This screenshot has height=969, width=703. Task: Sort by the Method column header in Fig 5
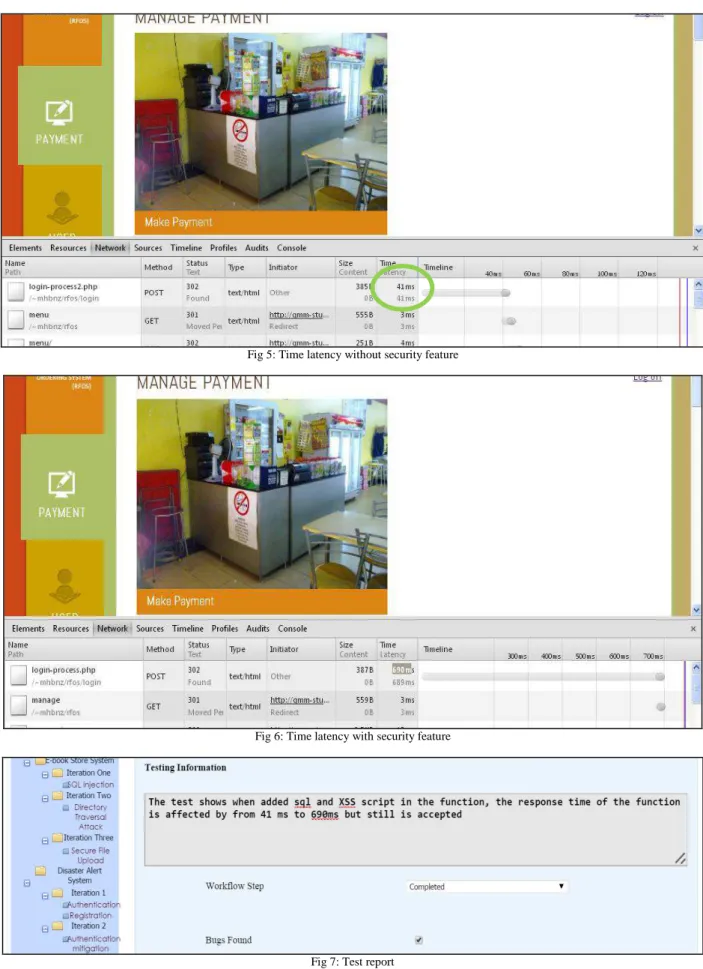point(158,268)
